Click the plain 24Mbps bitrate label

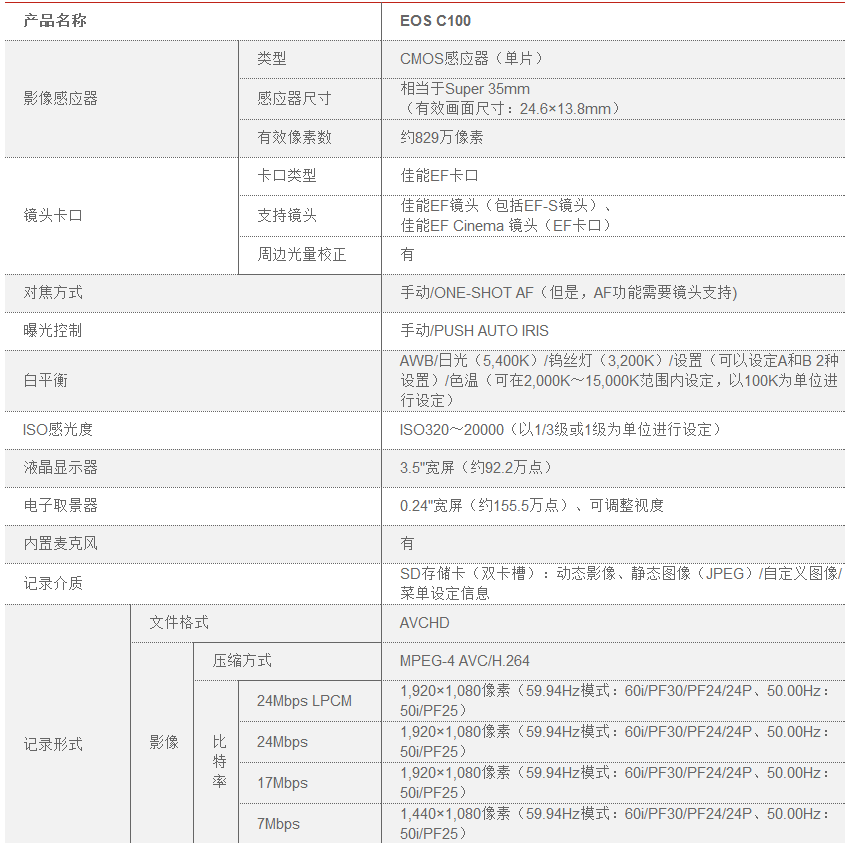point(282,742)
